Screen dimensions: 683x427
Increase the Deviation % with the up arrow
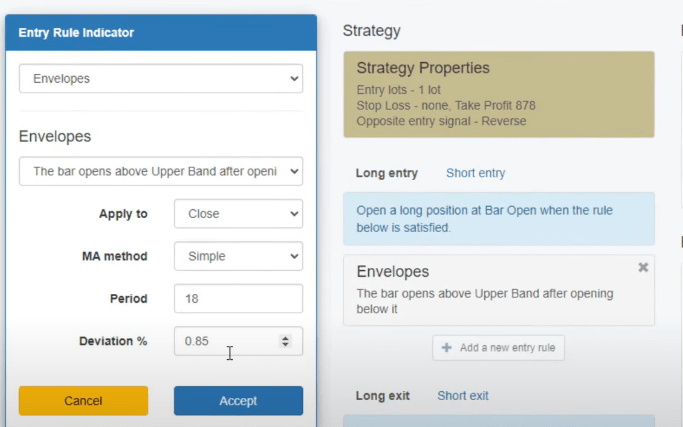pos(285,337)
